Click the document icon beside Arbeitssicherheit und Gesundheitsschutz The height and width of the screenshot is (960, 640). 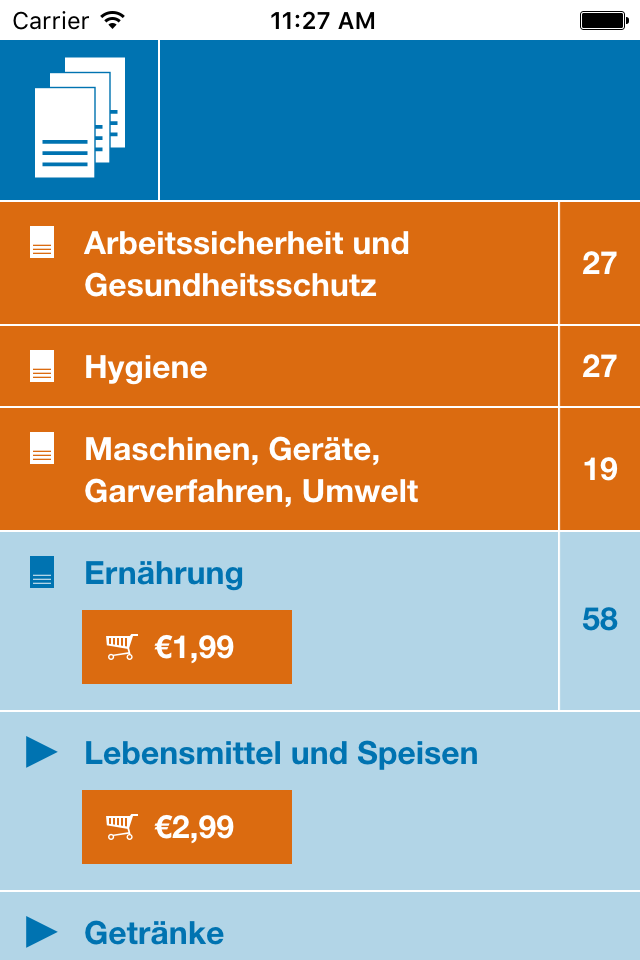[42, 242]
